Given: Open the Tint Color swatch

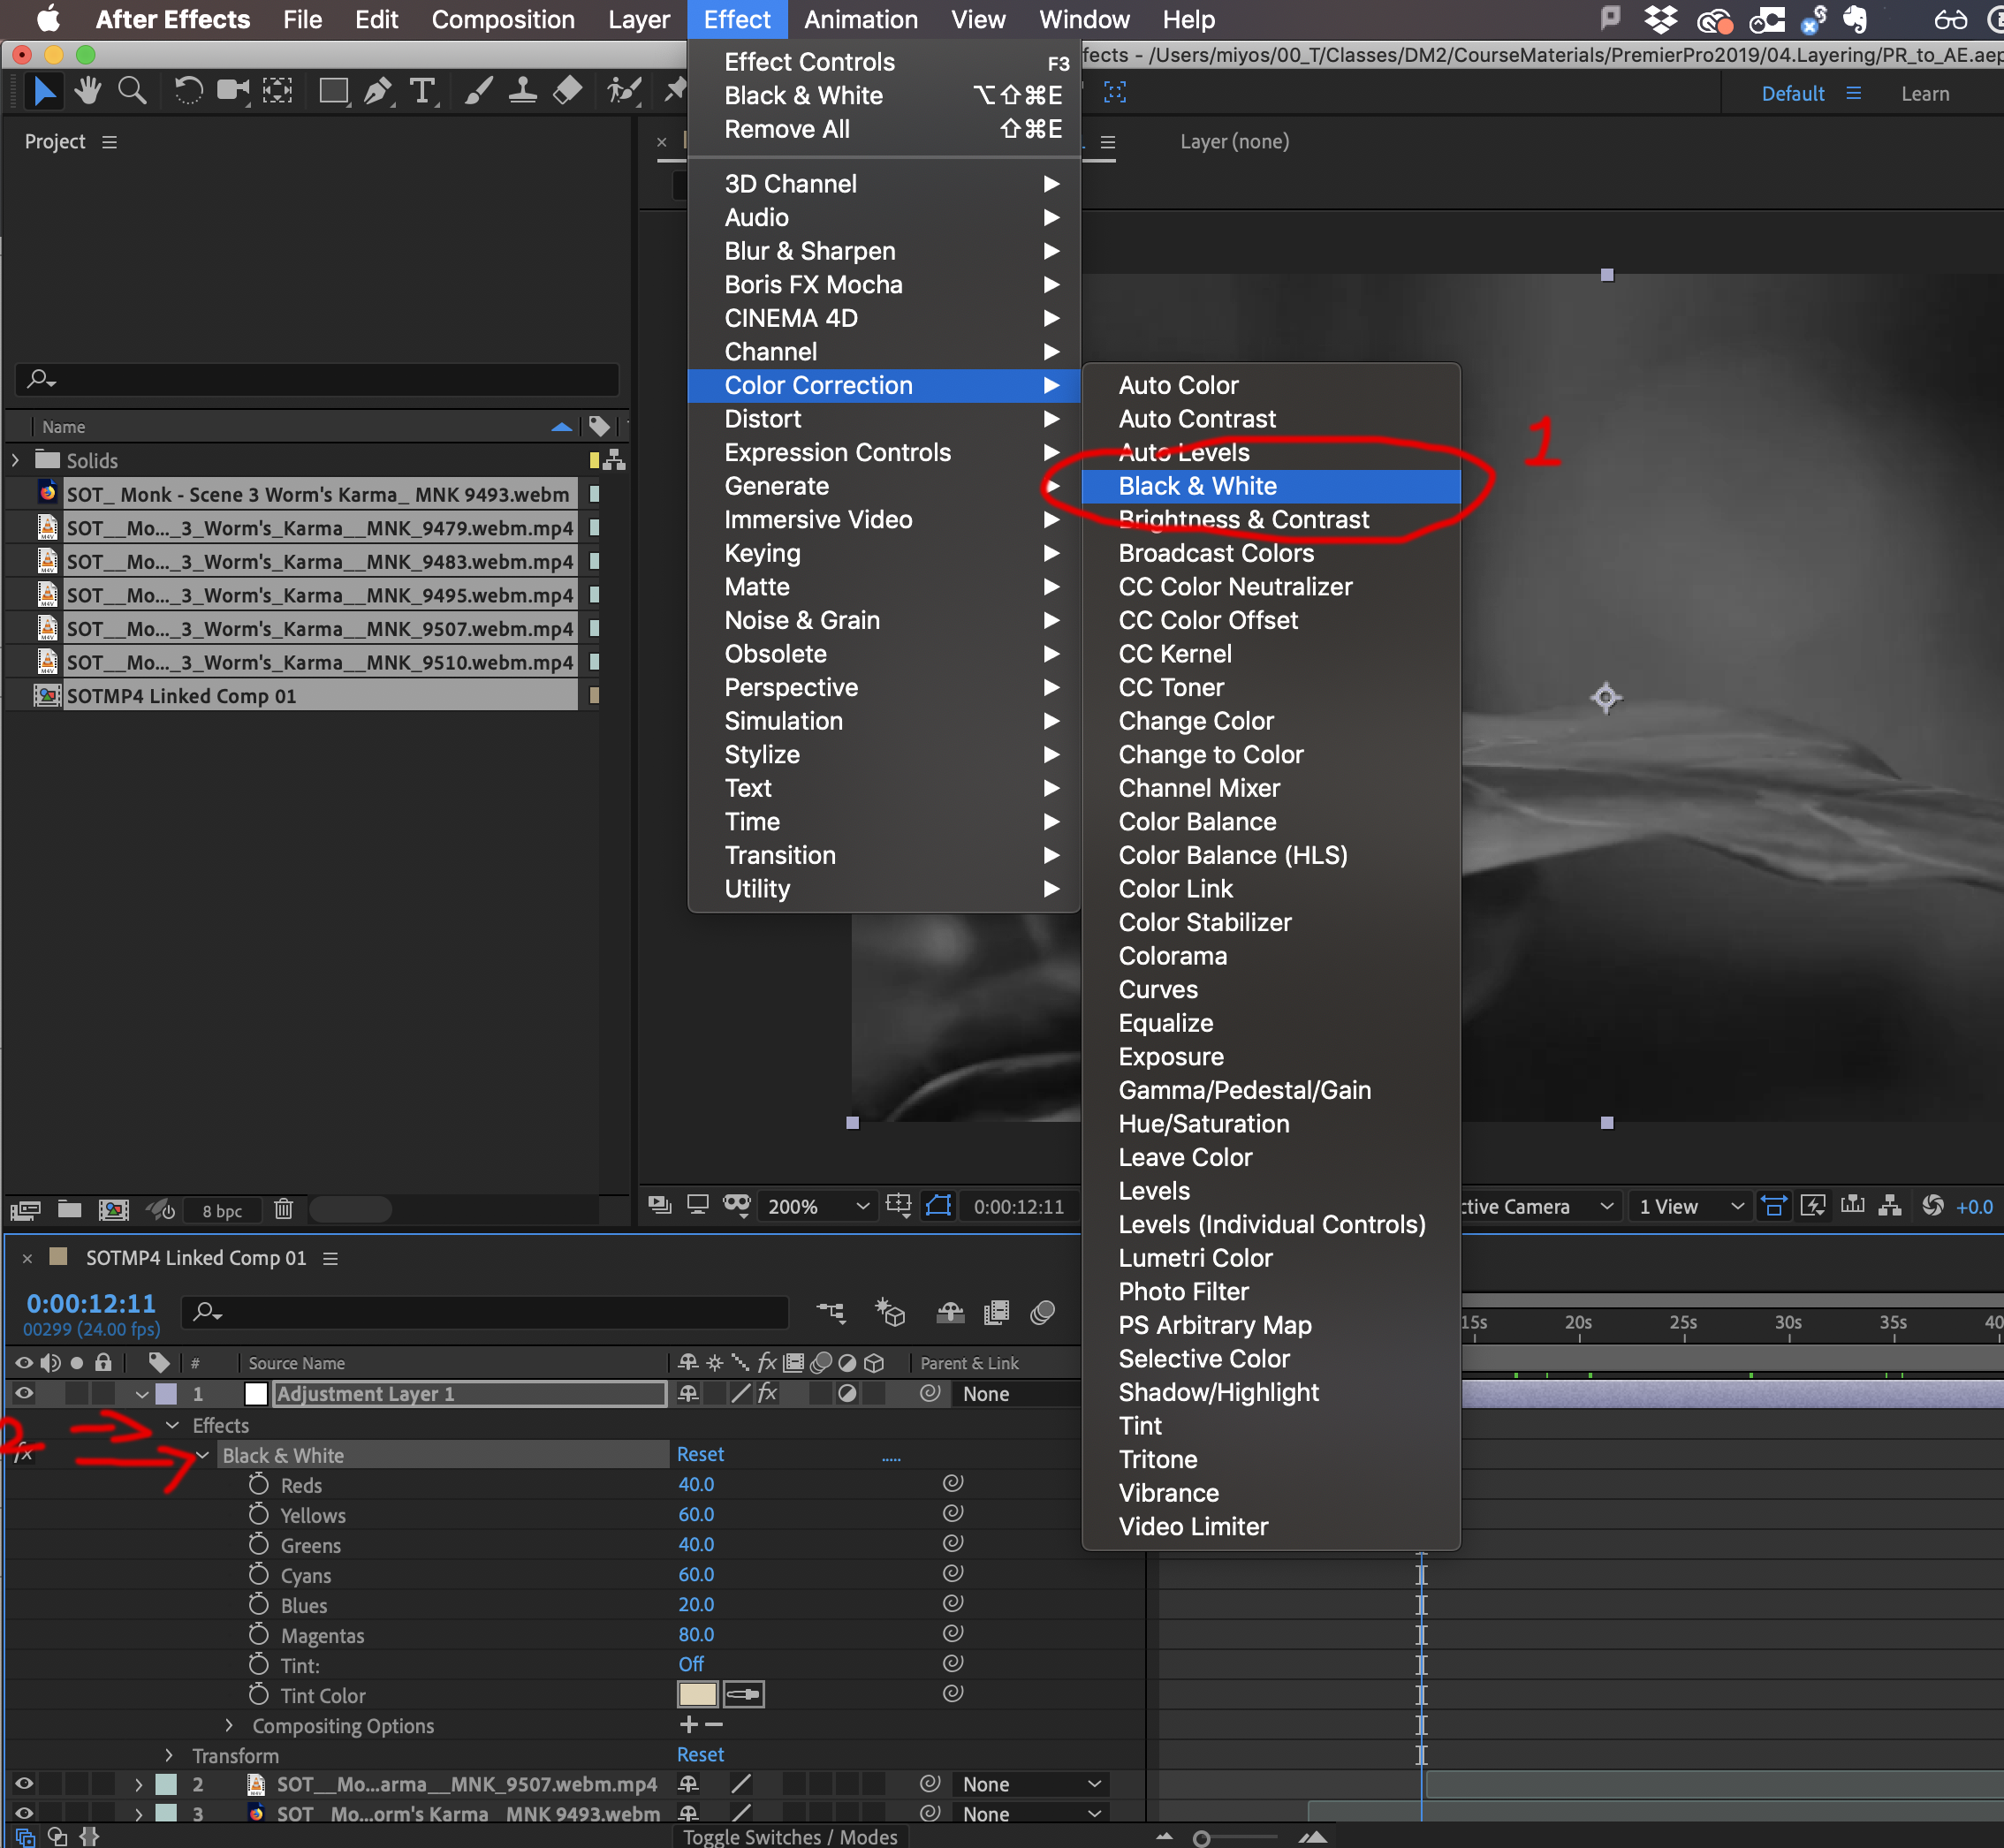Looking at the screenshot, I should (x=697, y=1694).
